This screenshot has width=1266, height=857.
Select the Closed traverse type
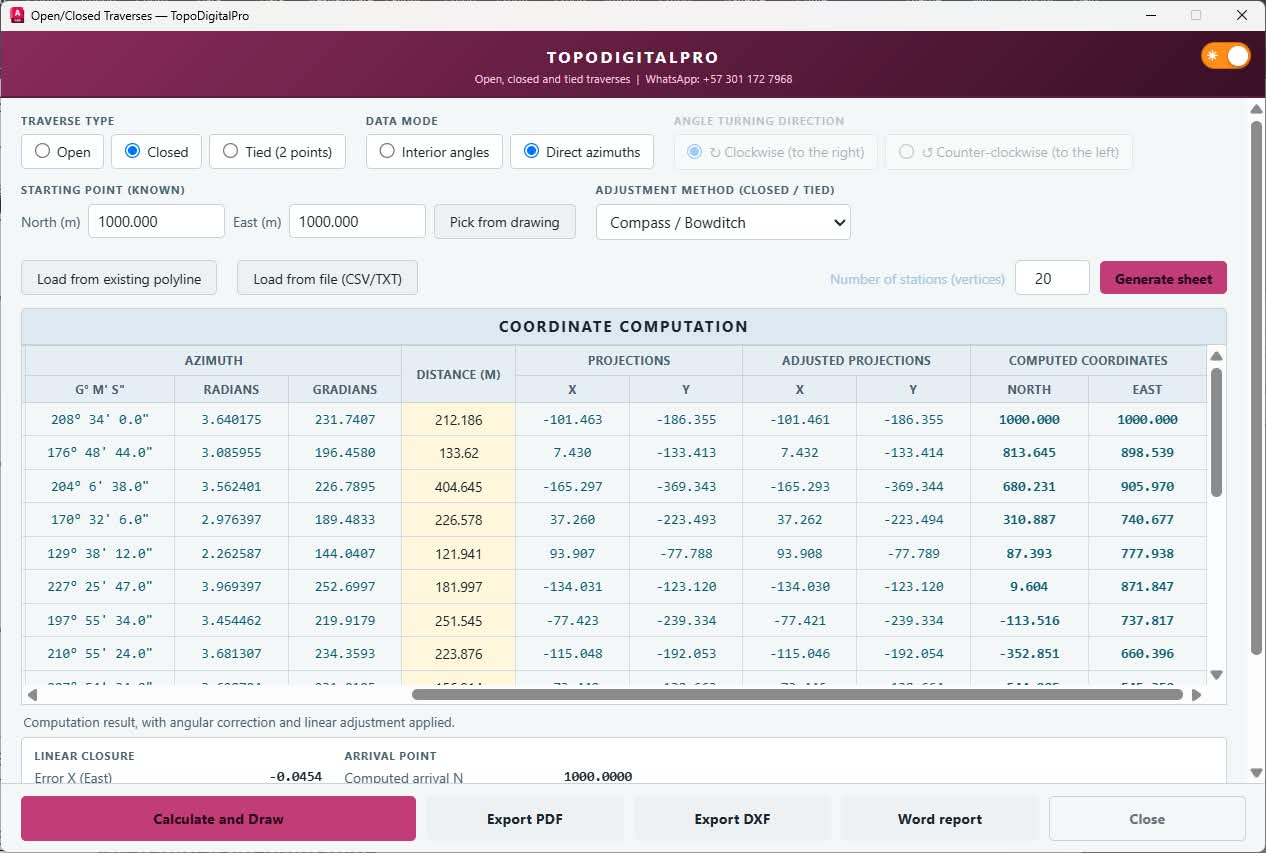156,152
